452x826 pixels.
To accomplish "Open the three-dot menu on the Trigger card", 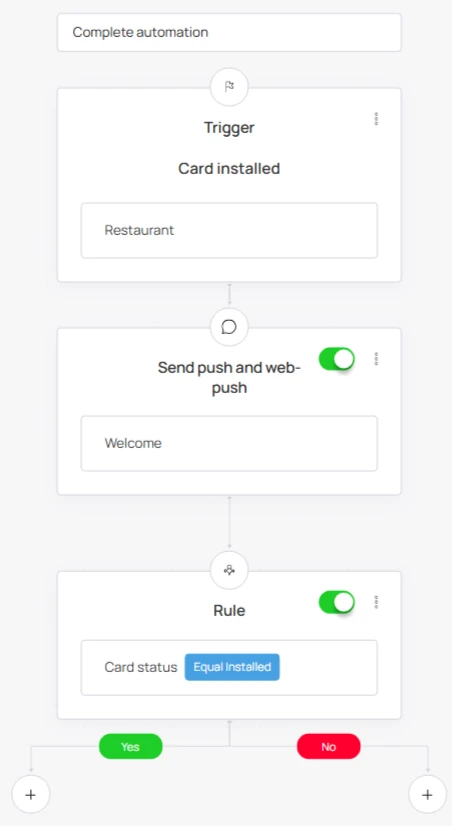I will [376, 119].
